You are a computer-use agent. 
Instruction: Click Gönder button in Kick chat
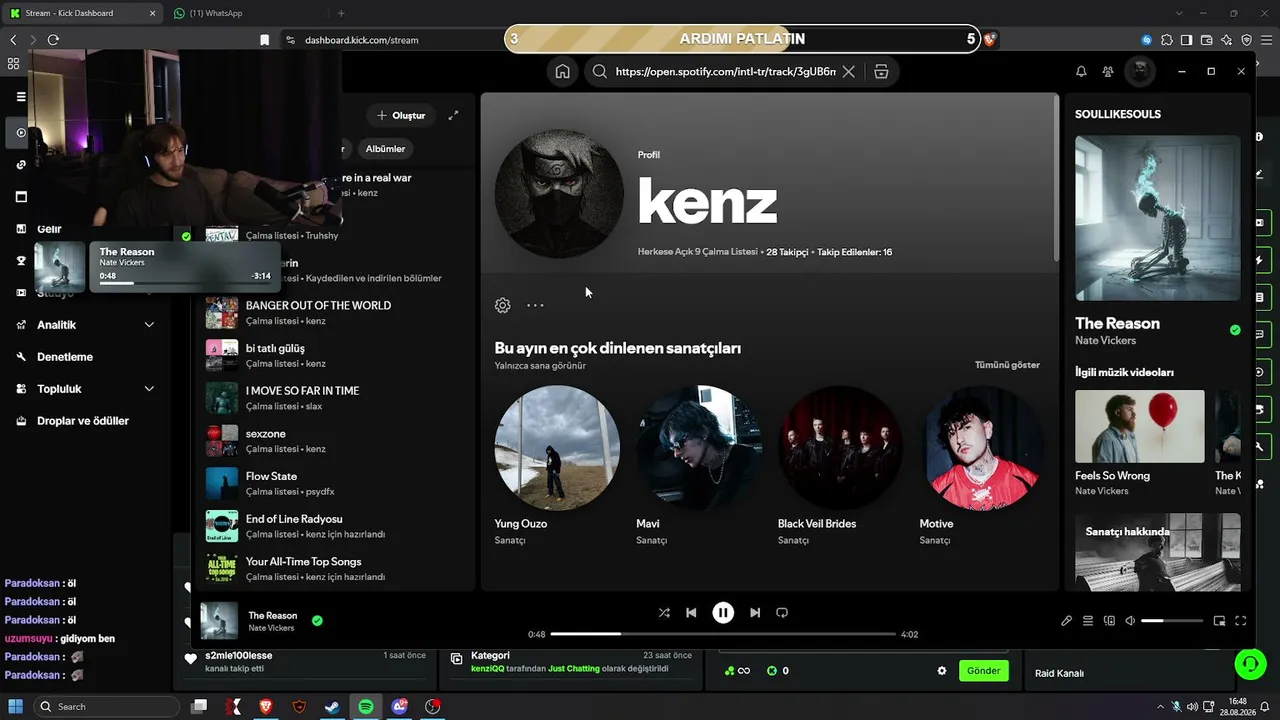click(983, 671)
